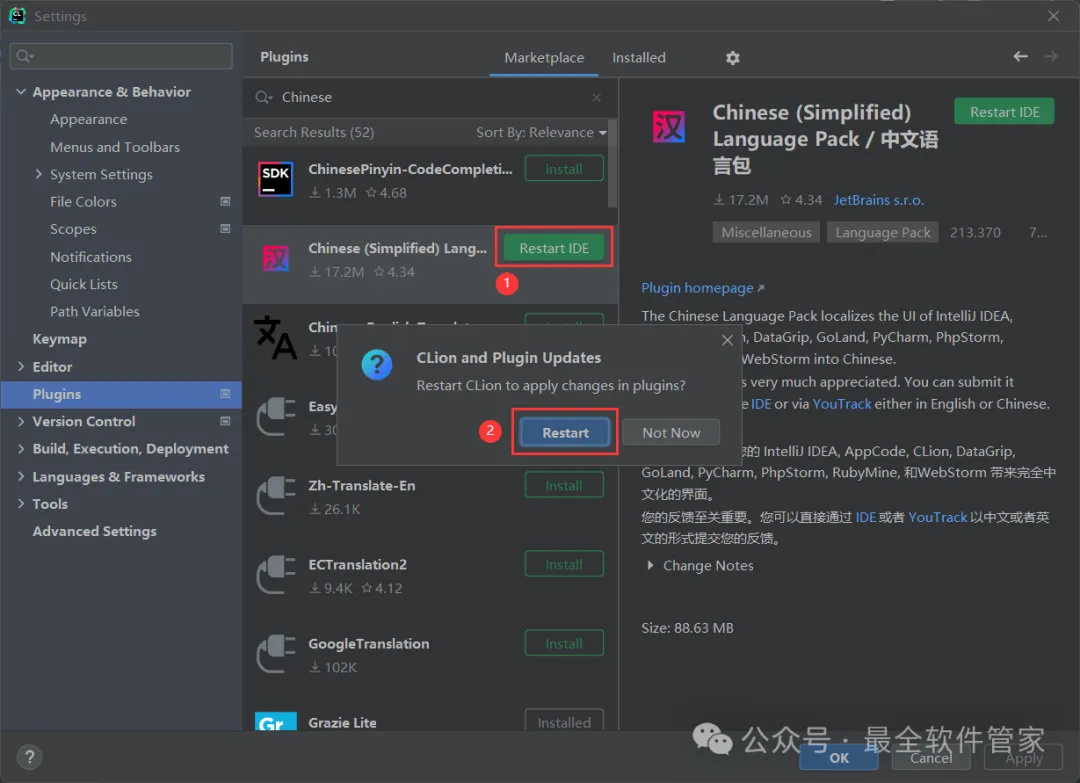Click the OK button
The height and width of the screenshot is (783, 1080).
pyautogui.click(x=839, y=758)
